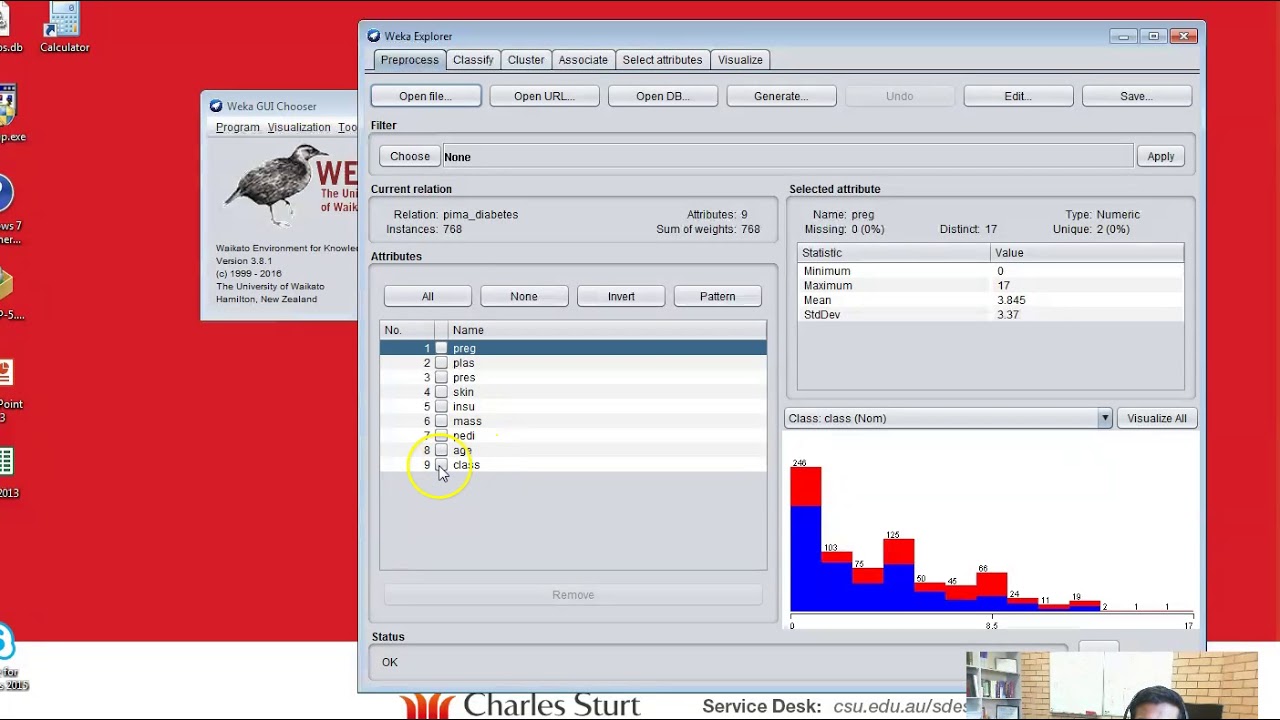Open the Visualization menu in GUI Chooser
The height and width of the screenshot is (720, 1280).
pyautogui.click(x=299, y=127)
